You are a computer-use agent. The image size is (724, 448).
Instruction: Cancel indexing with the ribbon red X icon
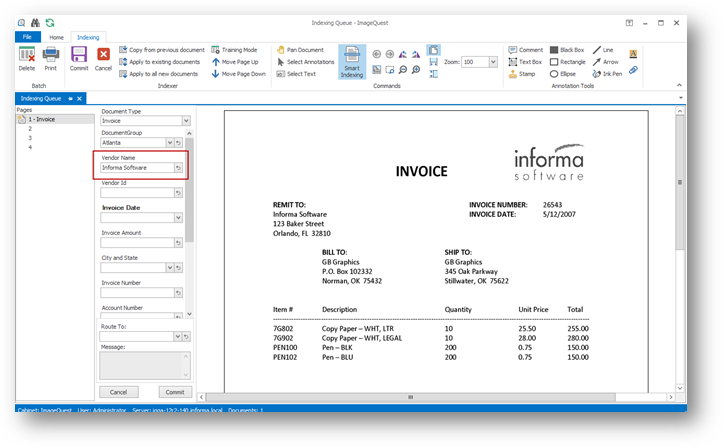click(x=103, y=59)
